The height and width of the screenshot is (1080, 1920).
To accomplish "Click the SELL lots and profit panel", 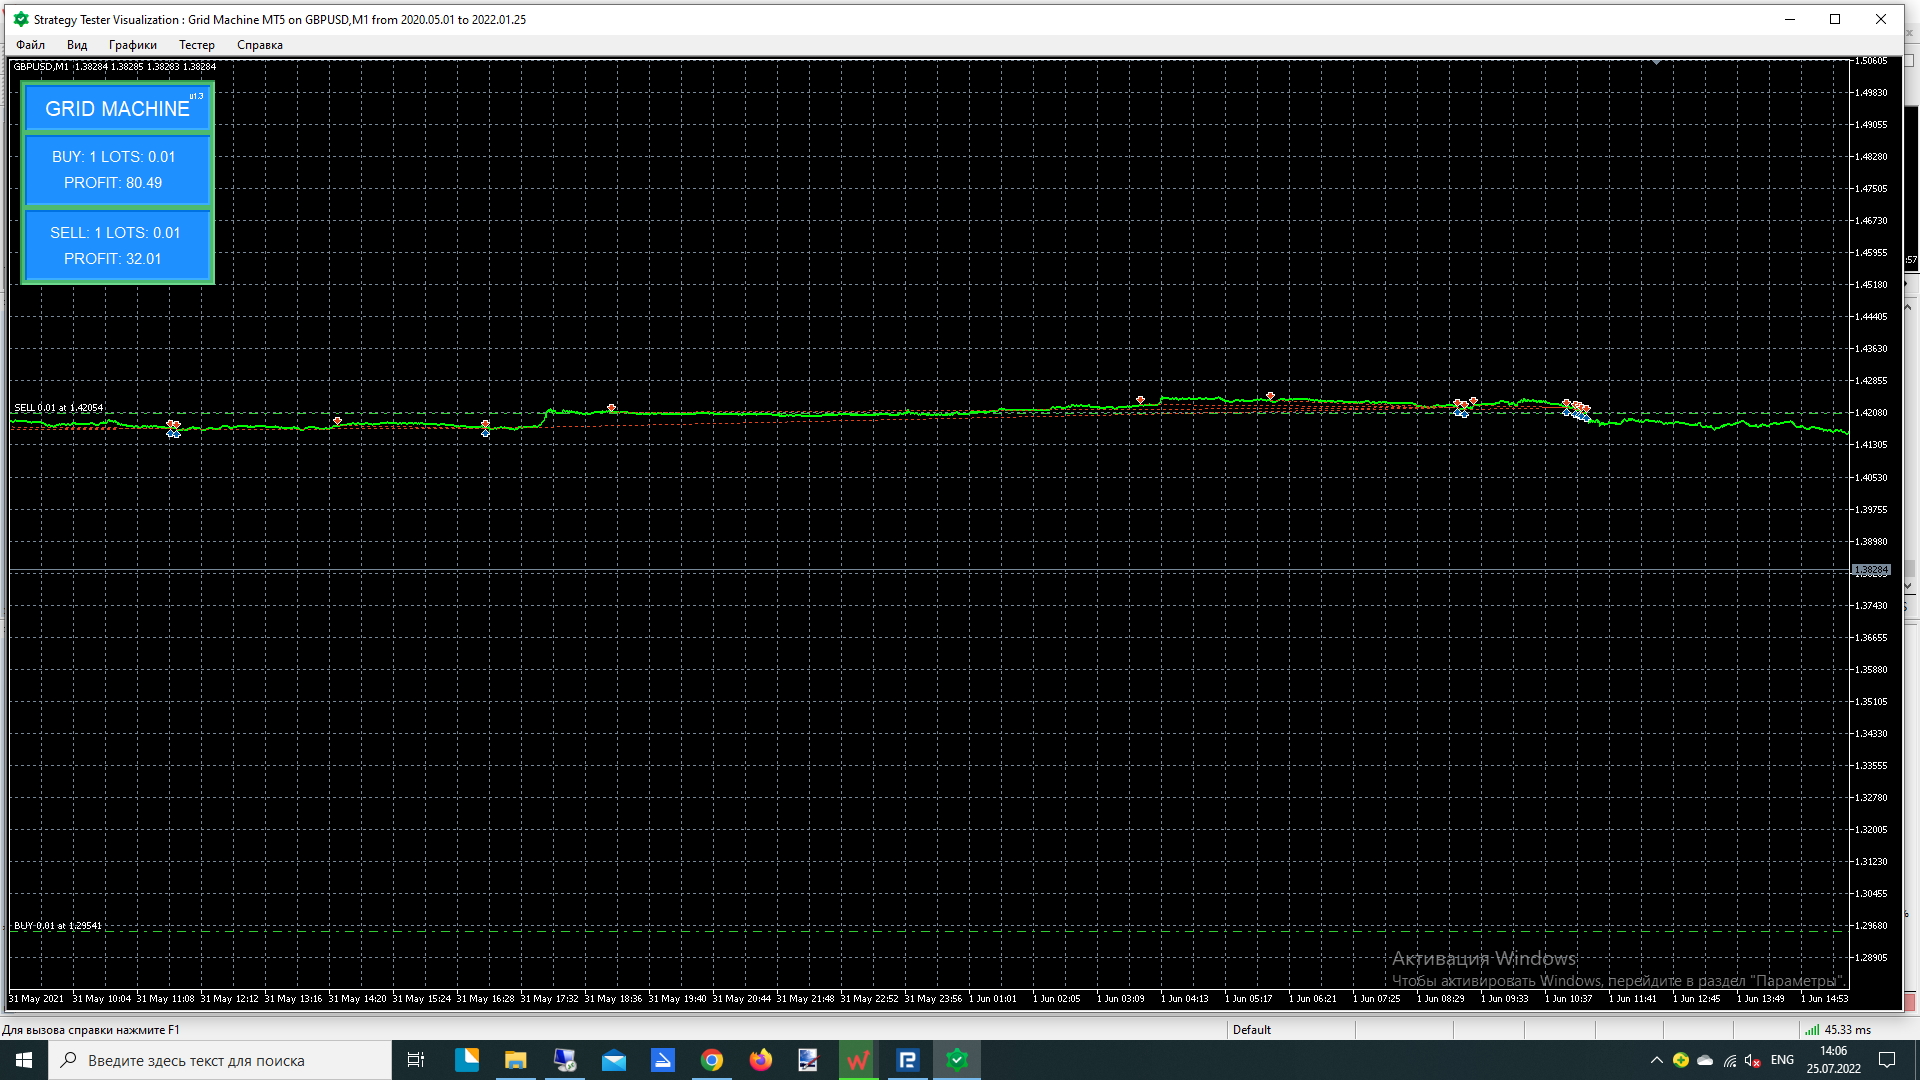I will (117, 246).
